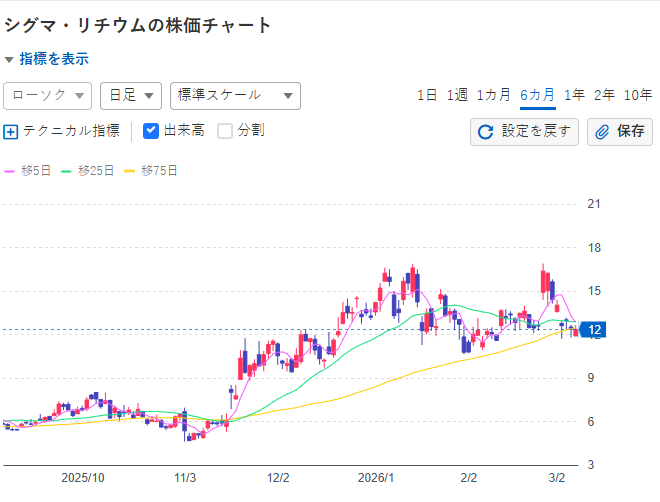Click the 6 price axis label
660x502 pixels.
click(591, 422)
